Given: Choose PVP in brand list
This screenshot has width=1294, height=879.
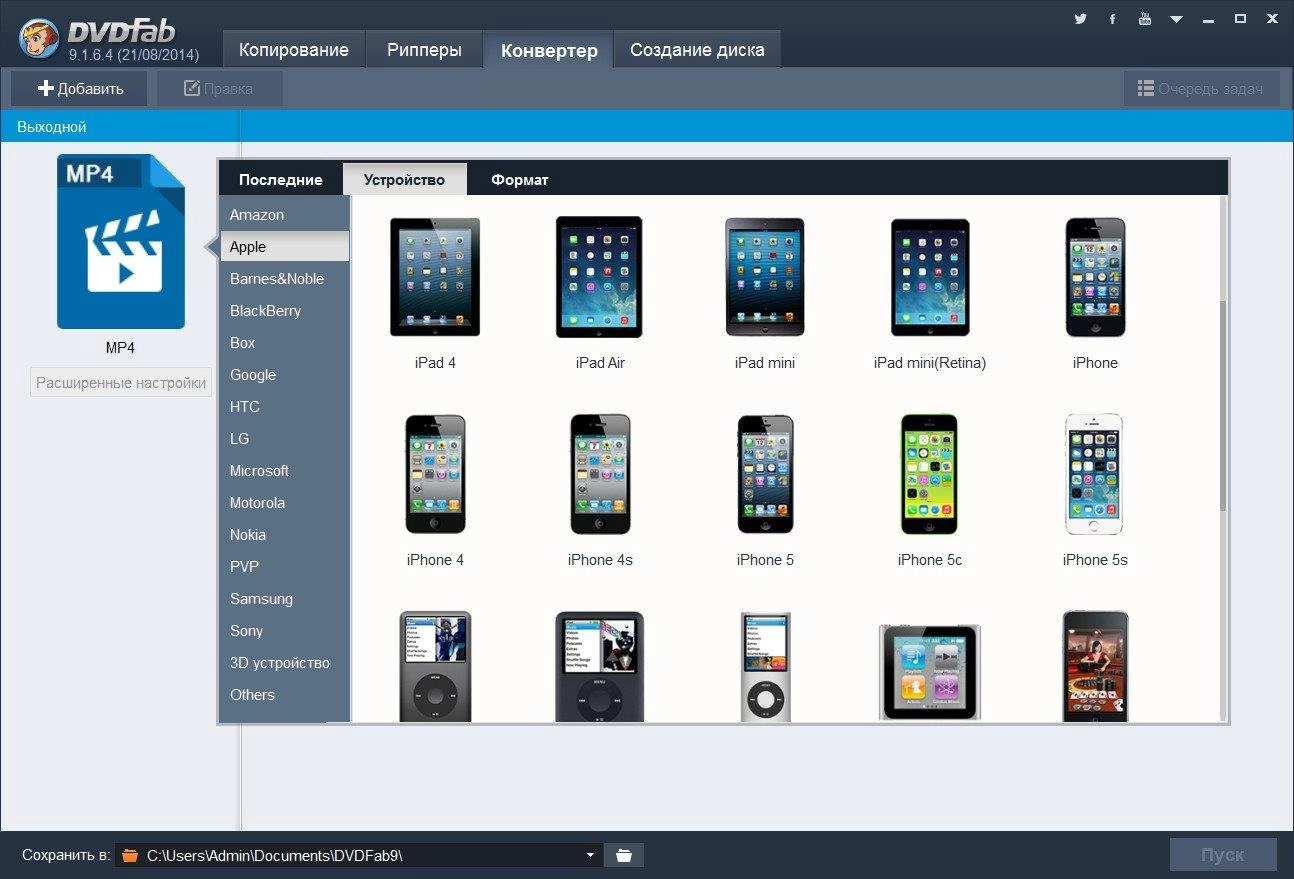Looking at the screenshot, I should click(285, 567).
